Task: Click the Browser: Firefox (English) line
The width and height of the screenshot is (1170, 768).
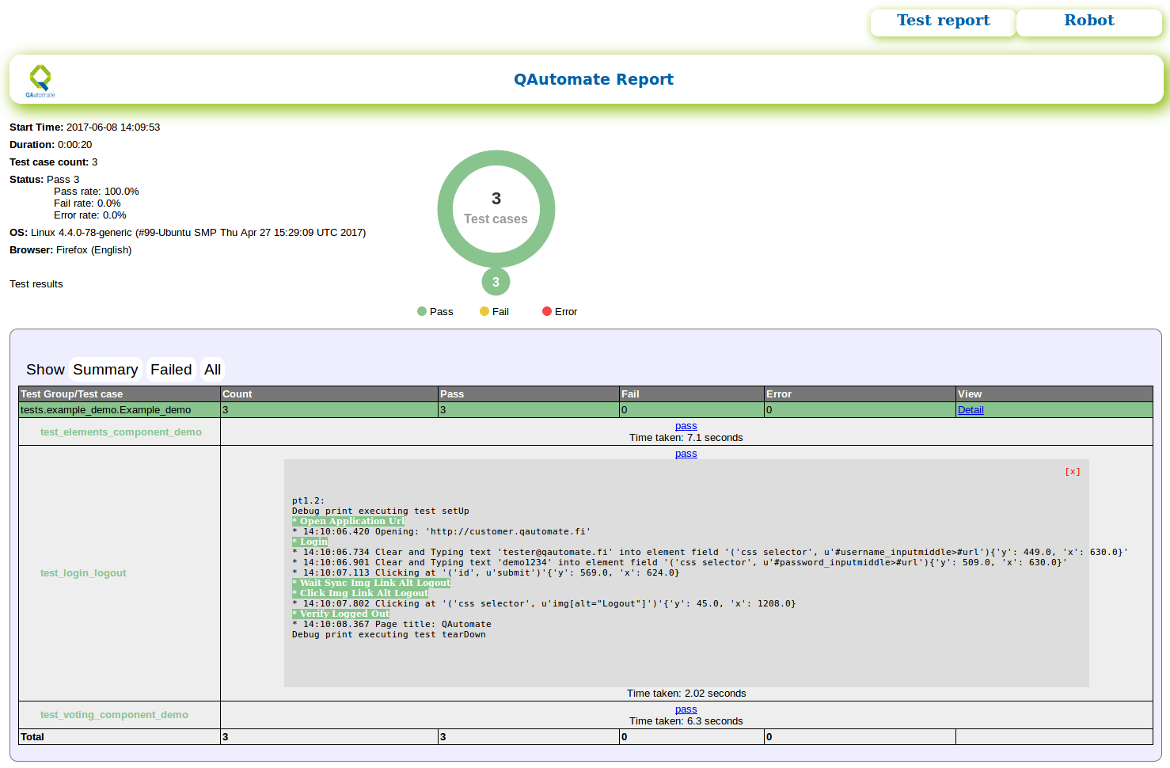Action: 71,250
